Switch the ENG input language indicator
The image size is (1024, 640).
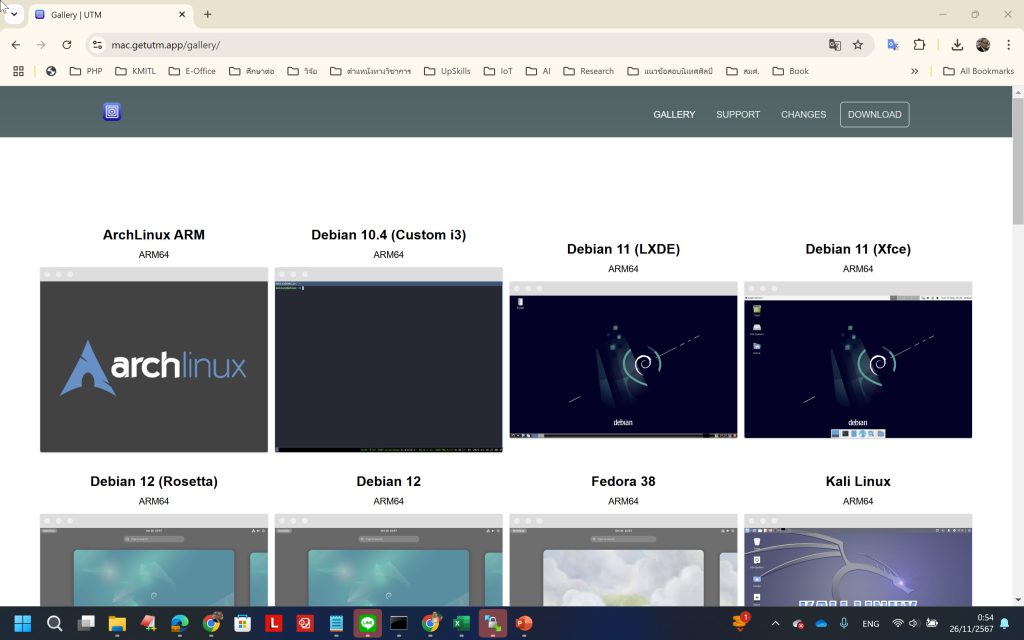[871, 624]
